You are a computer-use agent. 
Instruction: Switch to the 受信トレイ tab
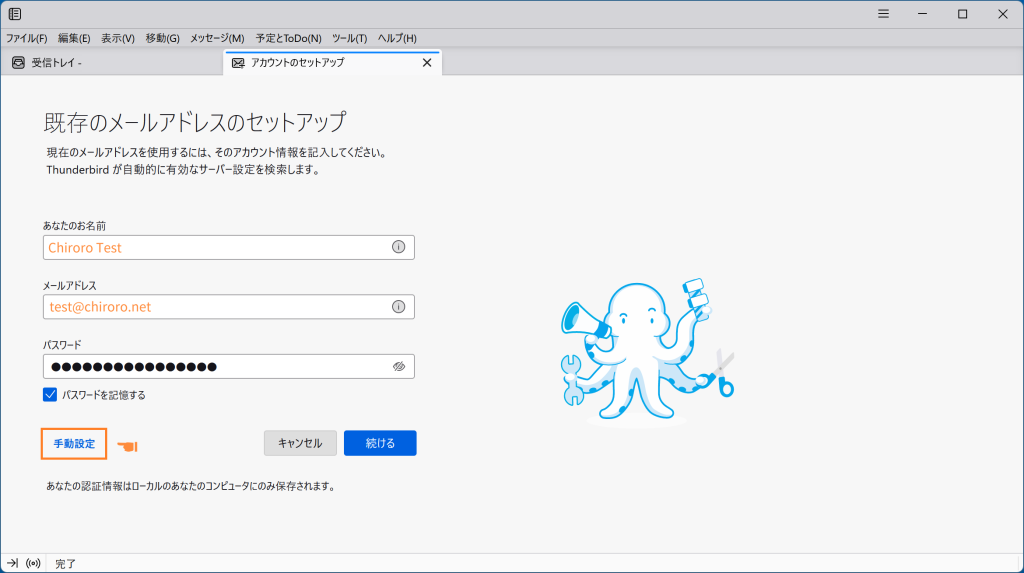coord(112,63)
